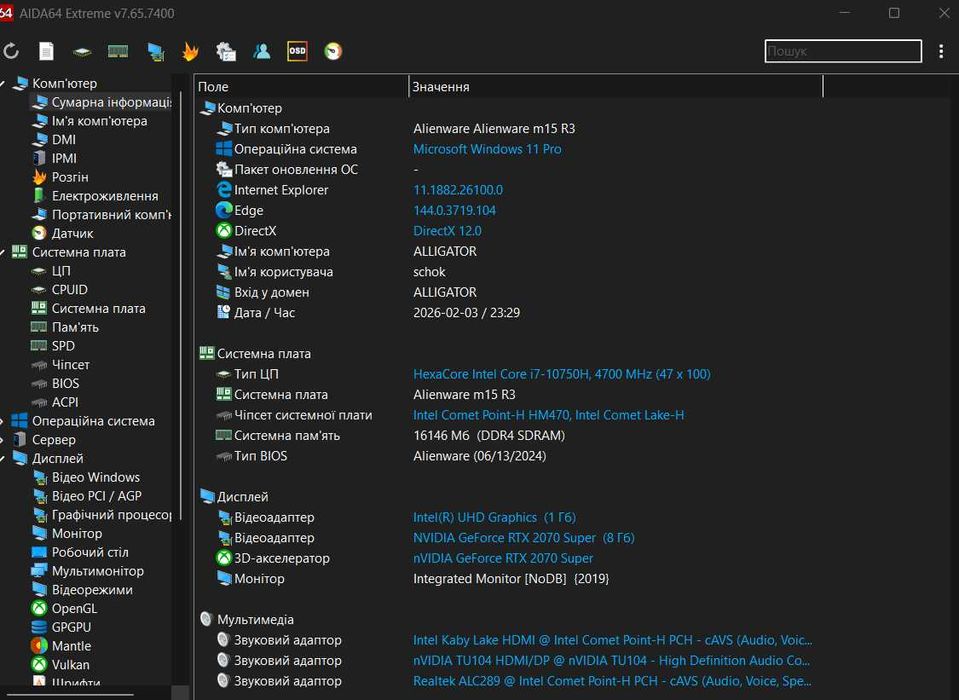Select ЦП under Системна плата
This screenshot has height=700, width=959.
(51, 271)
